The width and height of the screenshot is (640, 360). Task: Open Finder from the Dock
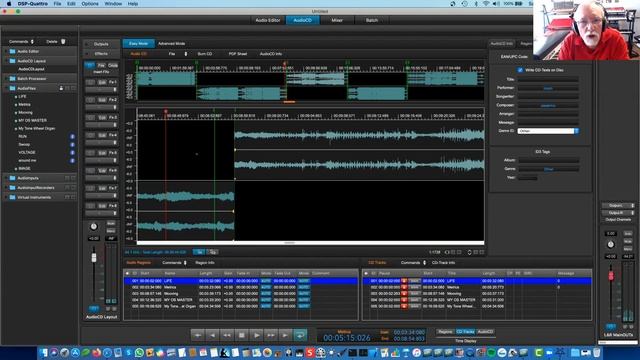(44, 353)
